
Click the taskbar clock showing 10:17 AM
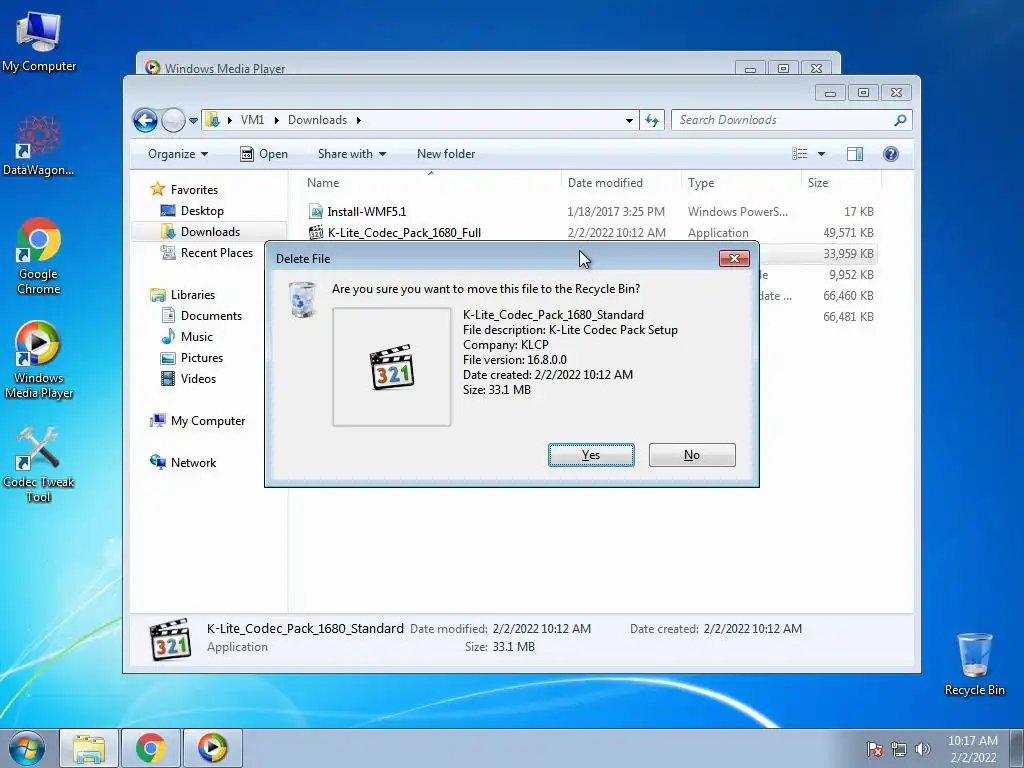click(973, 749)
